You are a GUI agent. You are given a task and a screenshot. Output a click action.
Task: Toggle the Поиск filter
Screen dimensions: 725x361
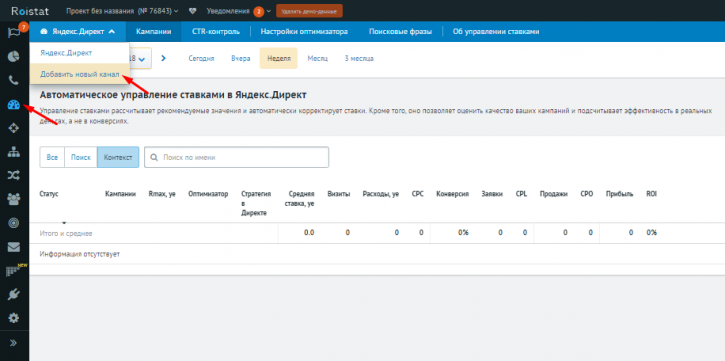point(80,157)
